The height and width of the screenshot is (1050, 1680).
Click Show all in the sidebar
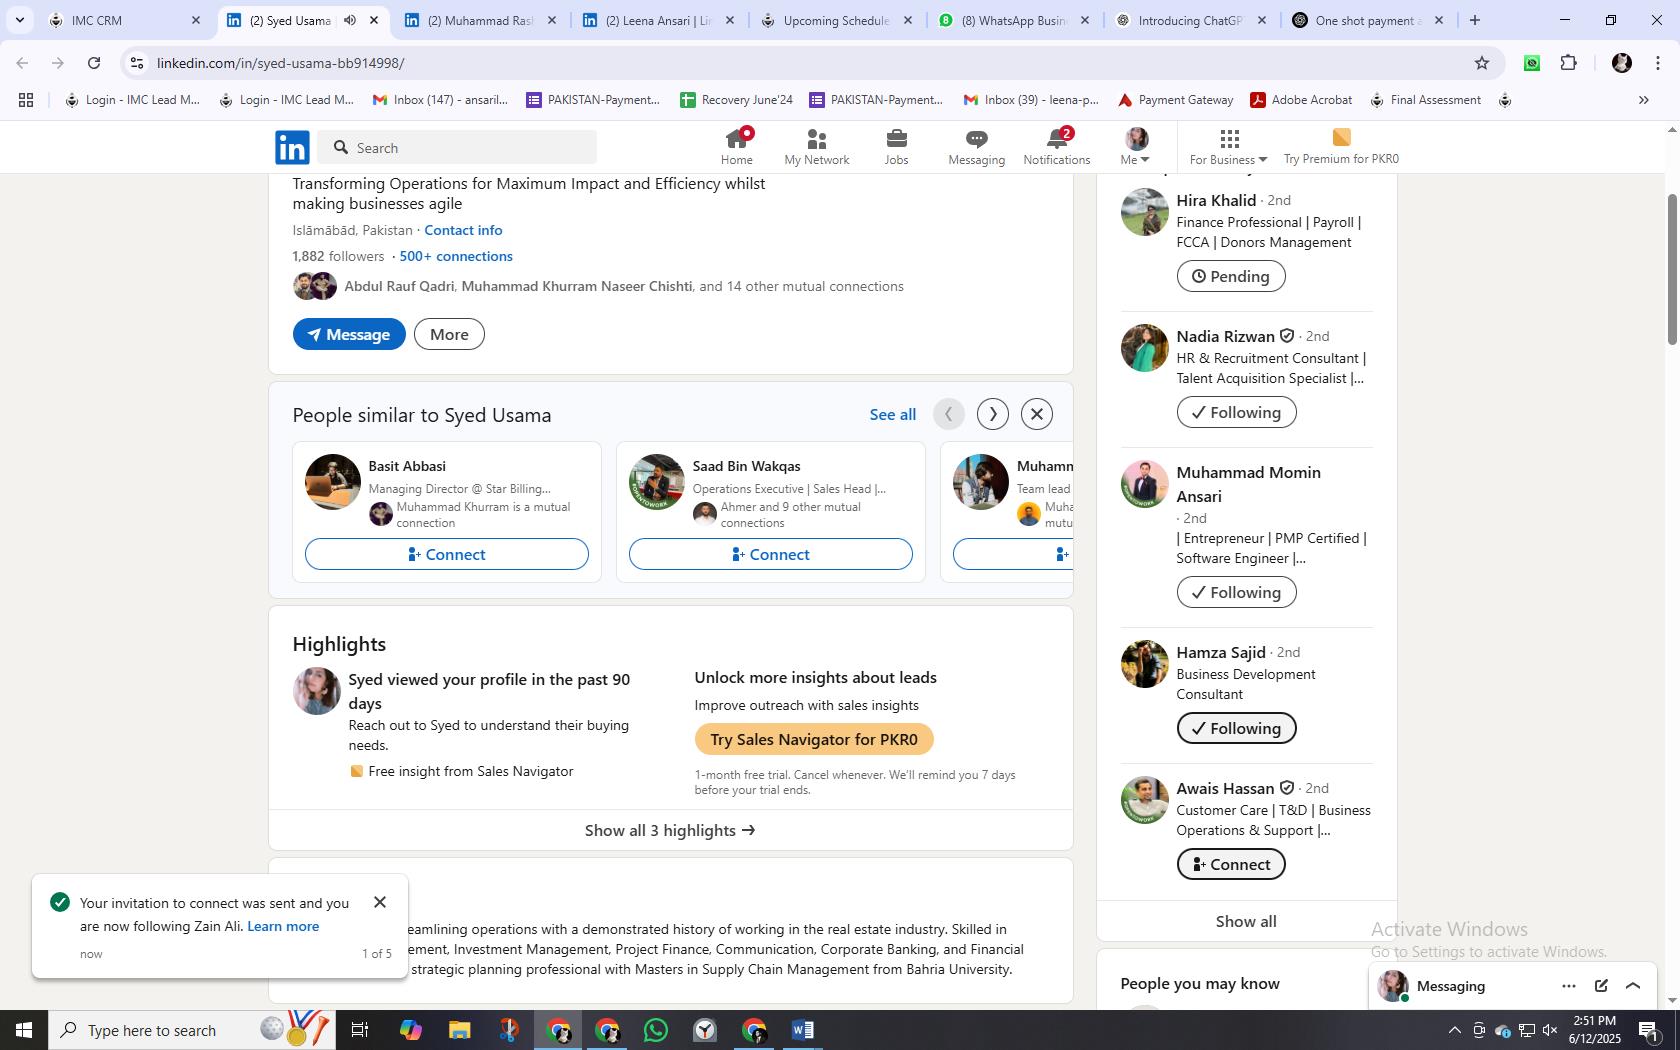point(1246,921)
